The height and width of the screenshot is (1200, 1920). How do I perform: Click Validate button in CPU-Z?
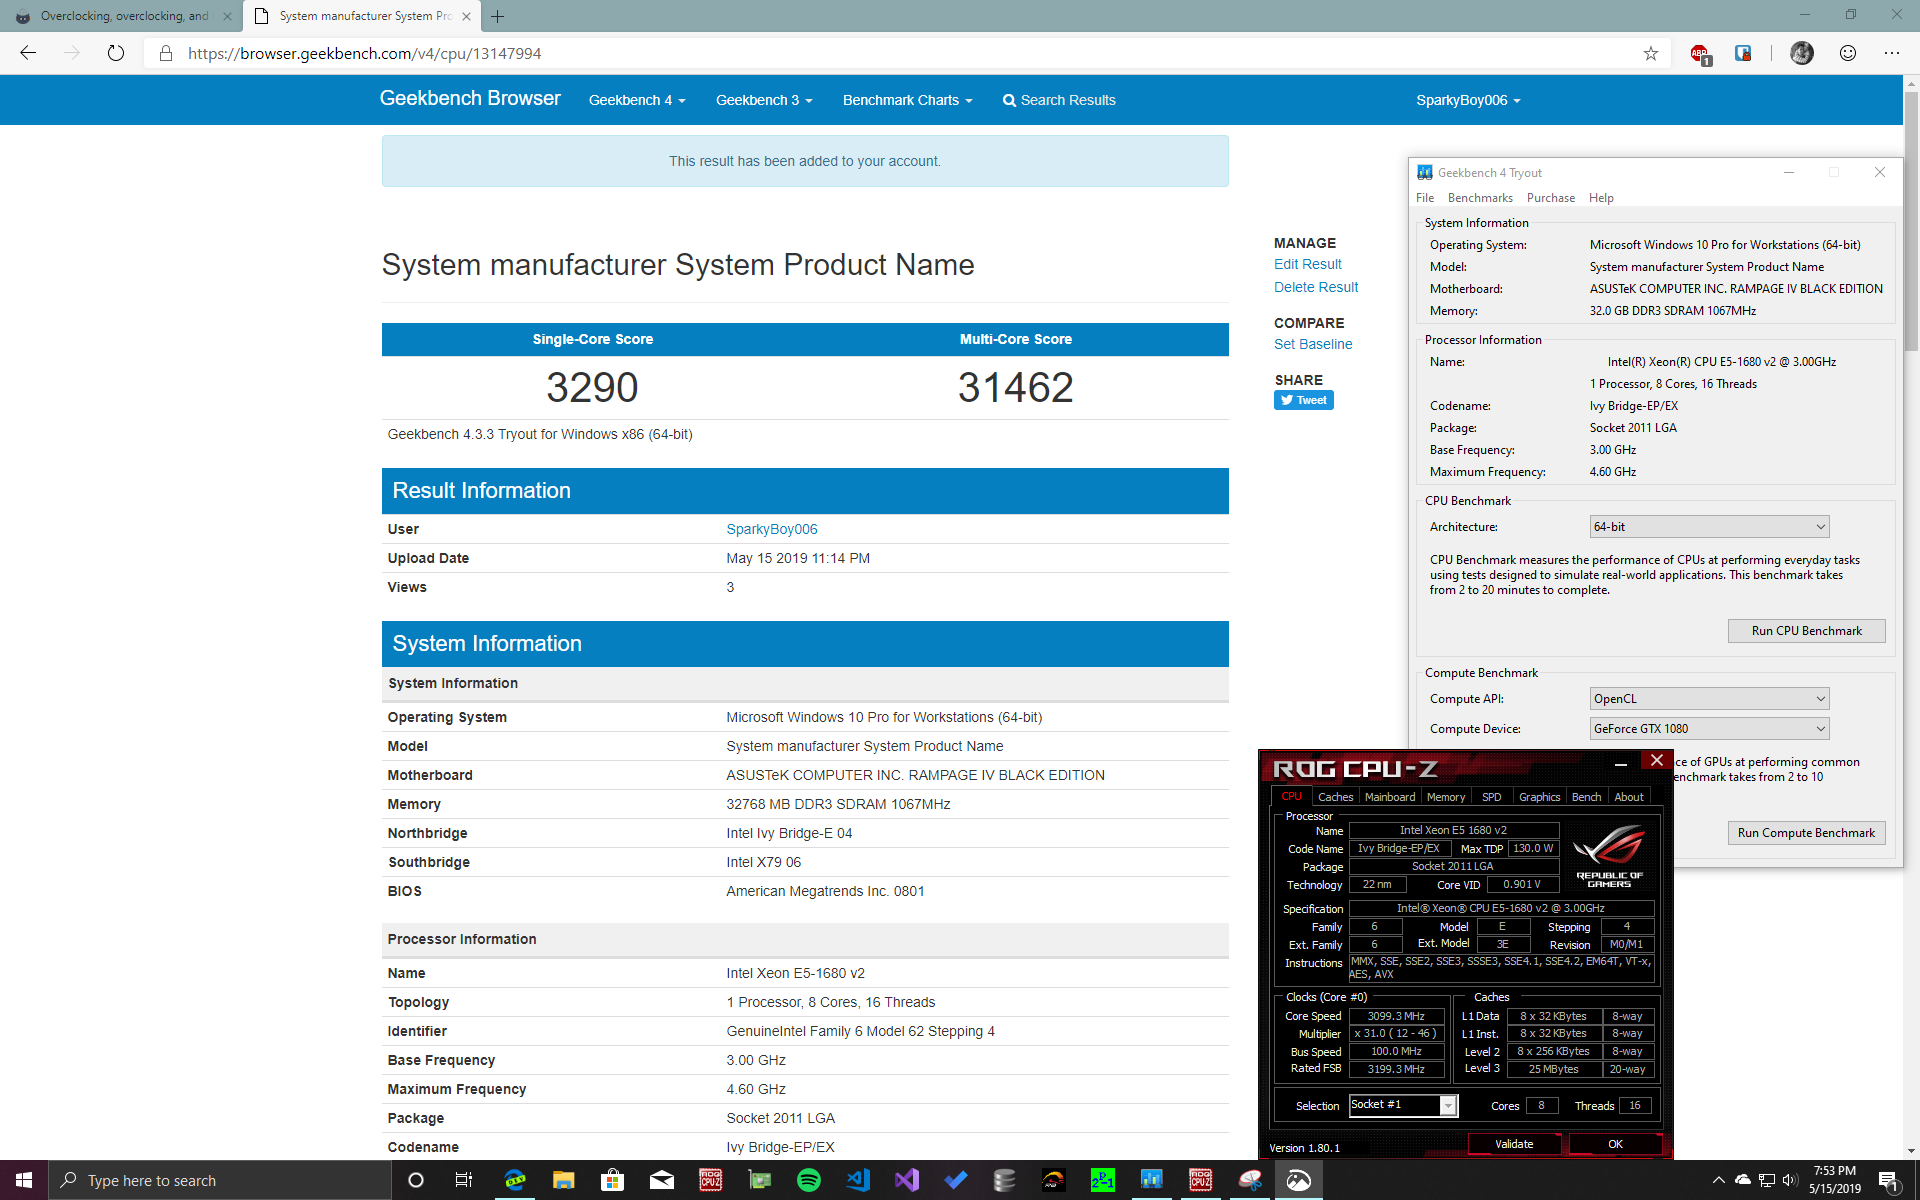tap(1514, 1144)
